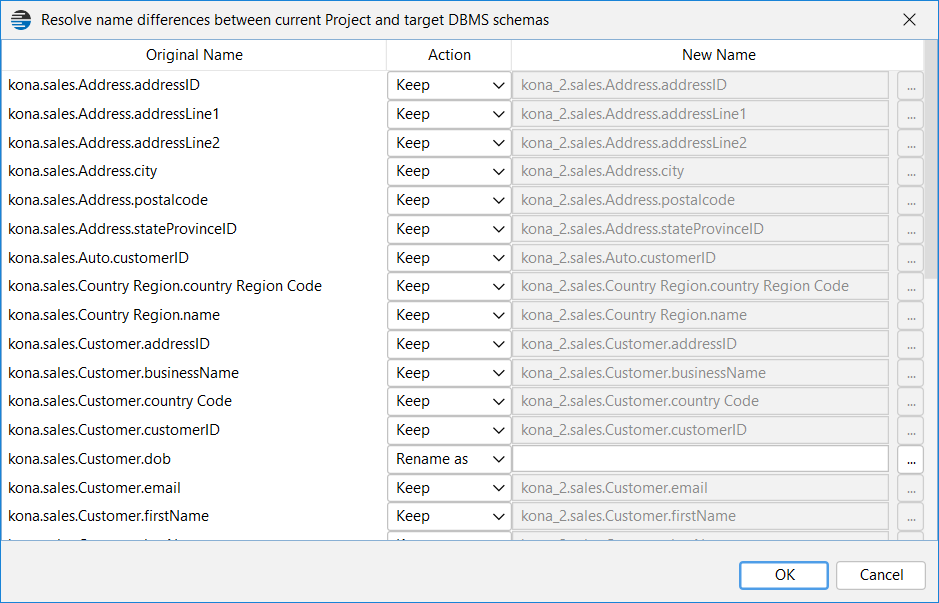Cancel the name resolution dialog
Viewport: 939px width, 603px height.
pyautogui.click(x=881, y=575)
